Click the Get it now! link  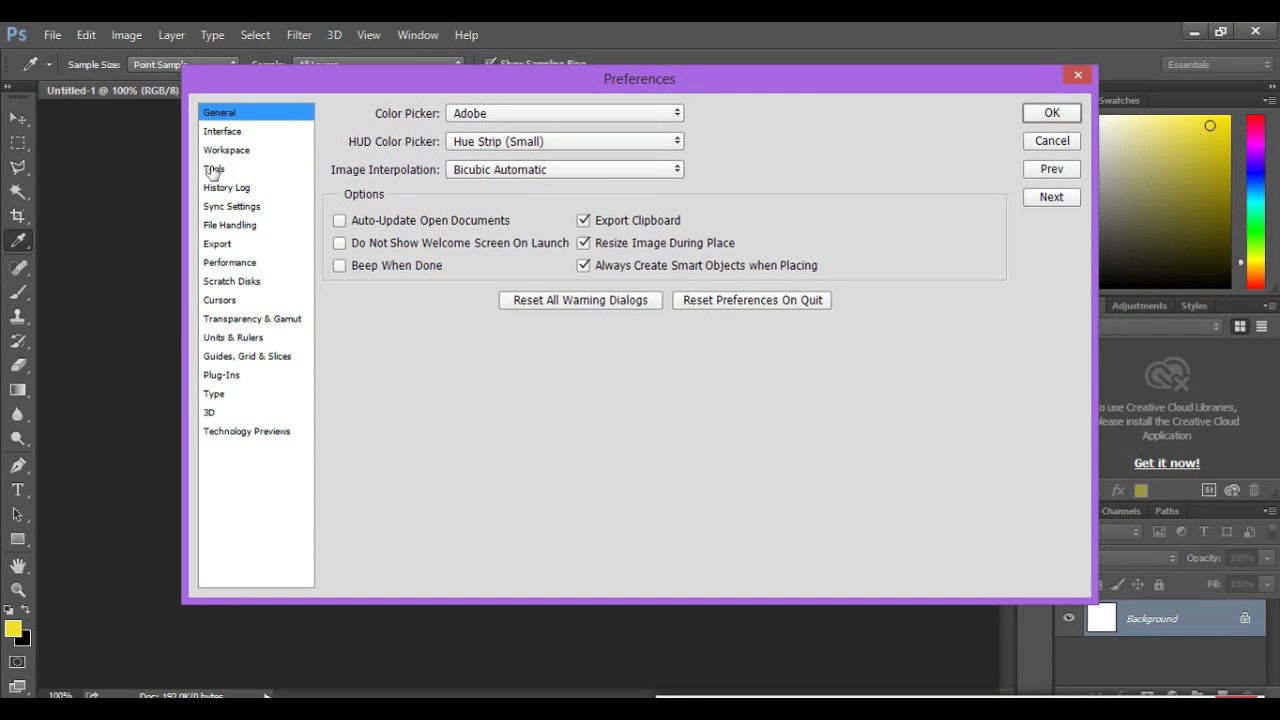point(1167,463)
